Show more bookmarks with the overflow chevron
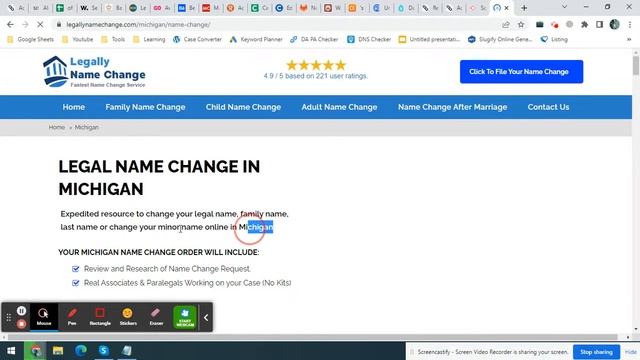This screenshot has width=640, height=360. coord(629,40)
